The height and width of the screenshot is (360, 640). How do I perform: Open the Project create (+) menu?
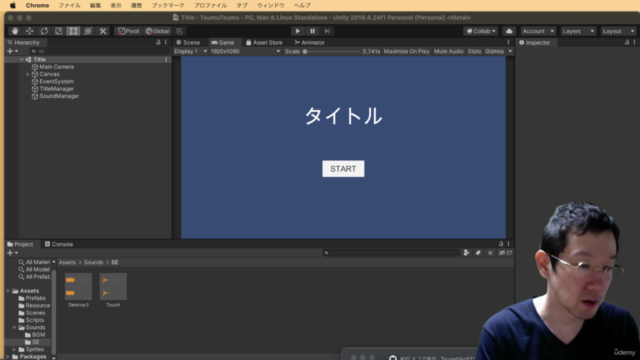pos(12,253)
